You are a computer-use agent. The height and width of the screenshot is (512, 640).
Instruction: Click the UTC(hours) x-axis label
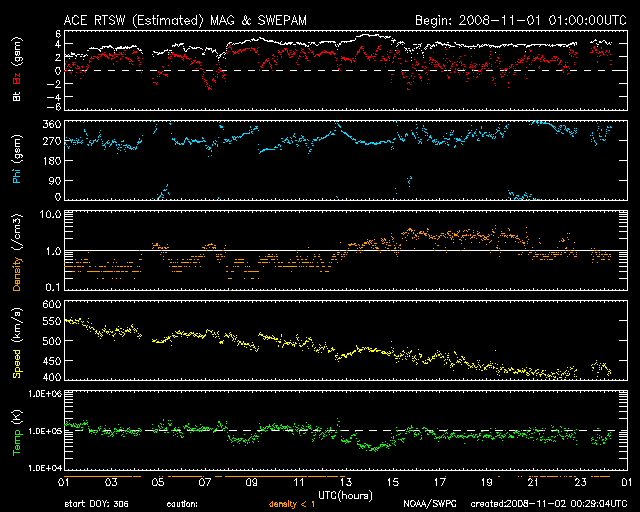coord(346,492)
